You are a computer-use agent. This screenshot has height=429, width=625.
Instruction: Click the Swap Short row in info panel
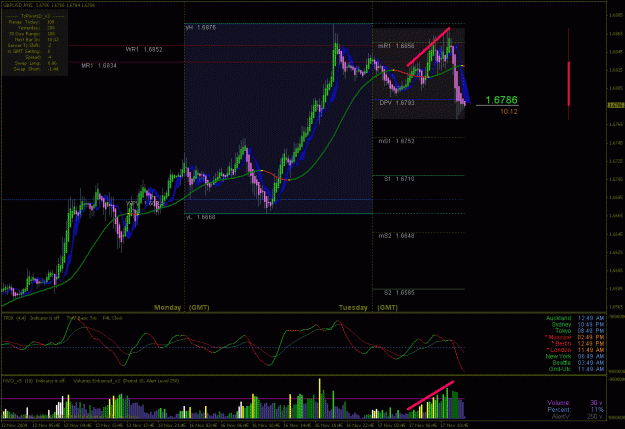(36, 69)
